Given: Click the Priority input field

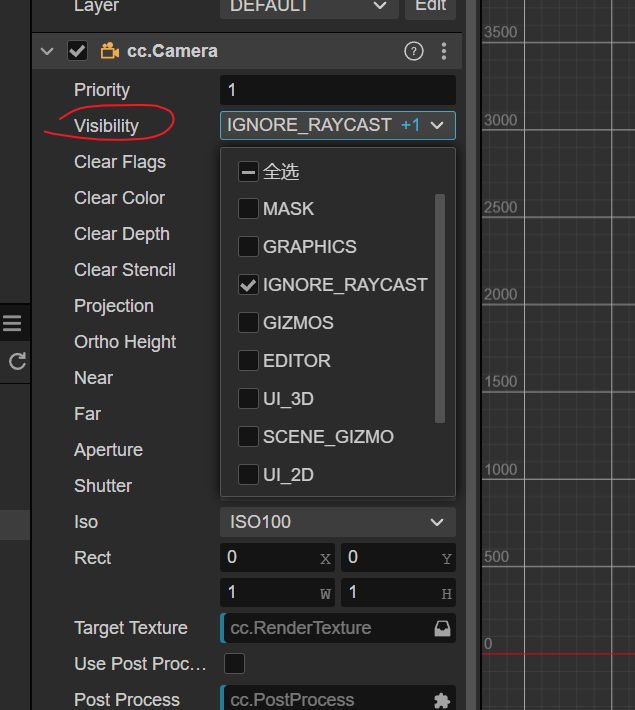Looking at the screenshot, I should [x=338, y=90].
